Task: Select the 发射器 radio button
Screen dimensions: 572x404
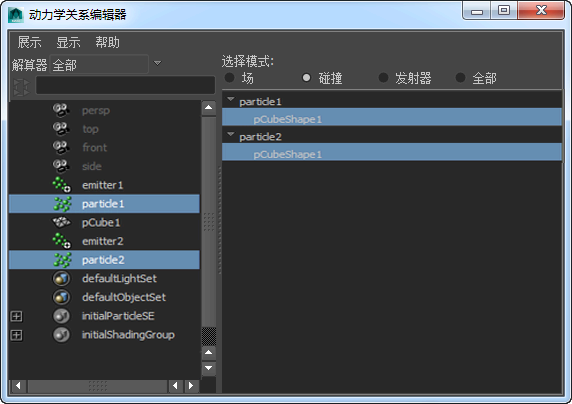Action: pyautogui.click(x=383, y=77)
